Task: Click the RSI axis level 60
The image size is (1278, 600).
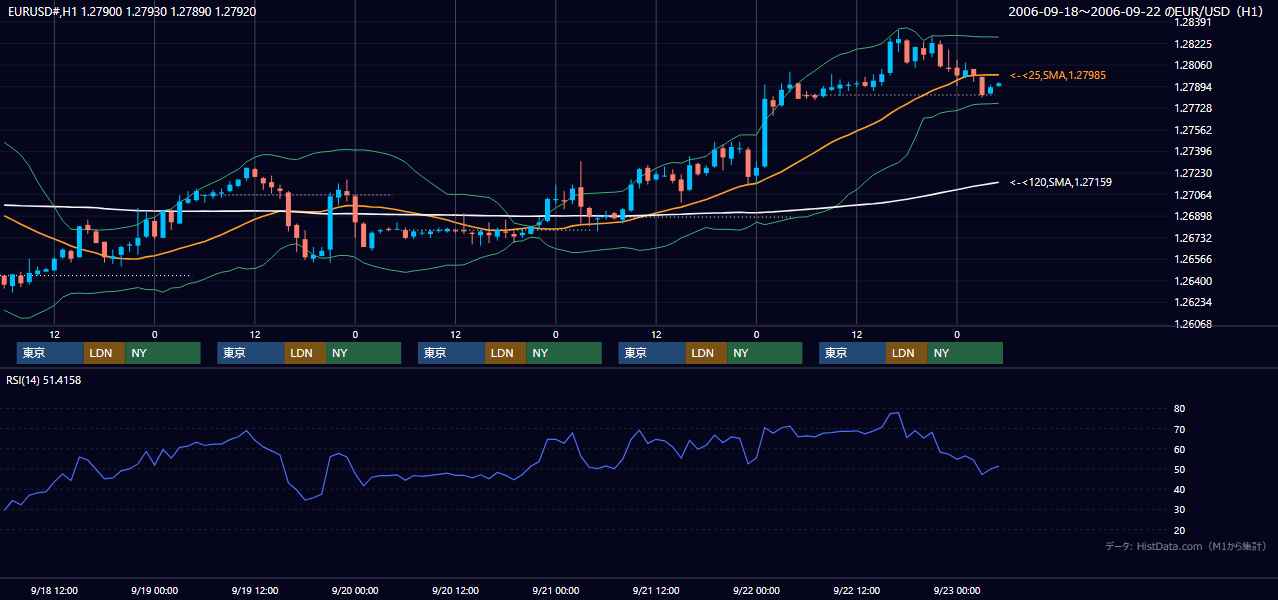Action: [x=1180, y=449]
